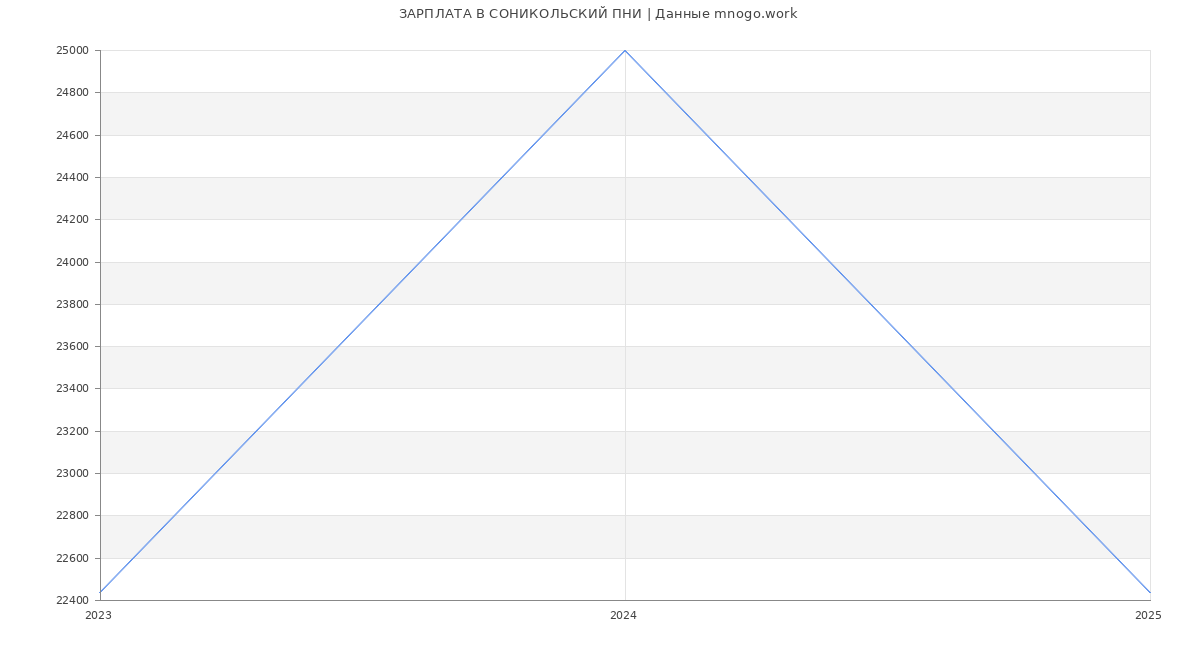This screenshot has height=650, width=1200.
Task: Click the 24600 y-axis label
Action: (x=72, y=135)
